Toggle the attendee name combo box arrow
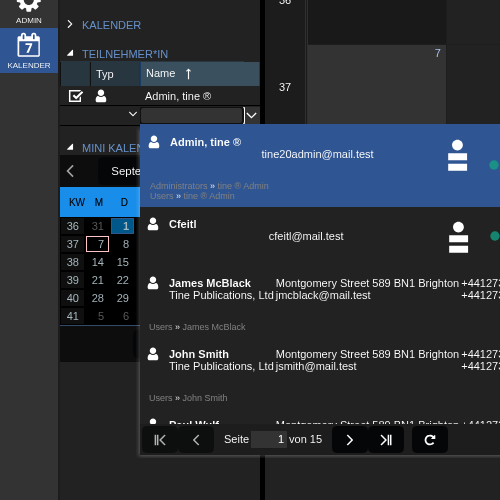 coord(252,115)
